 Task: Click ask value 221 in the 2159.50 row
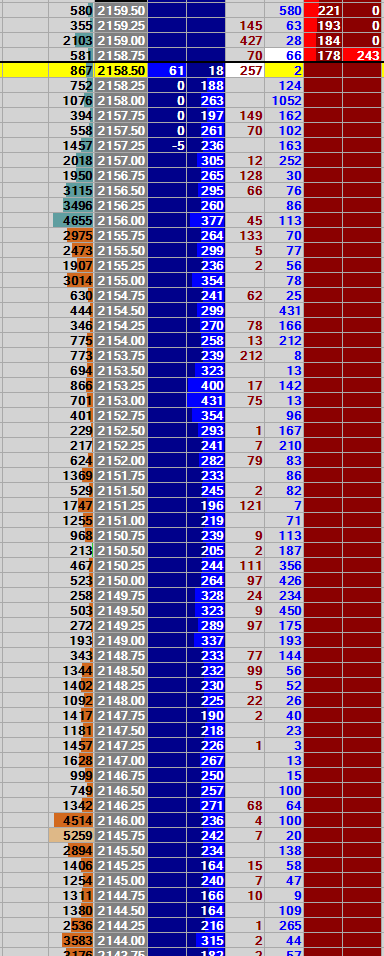tap(324, 11)
